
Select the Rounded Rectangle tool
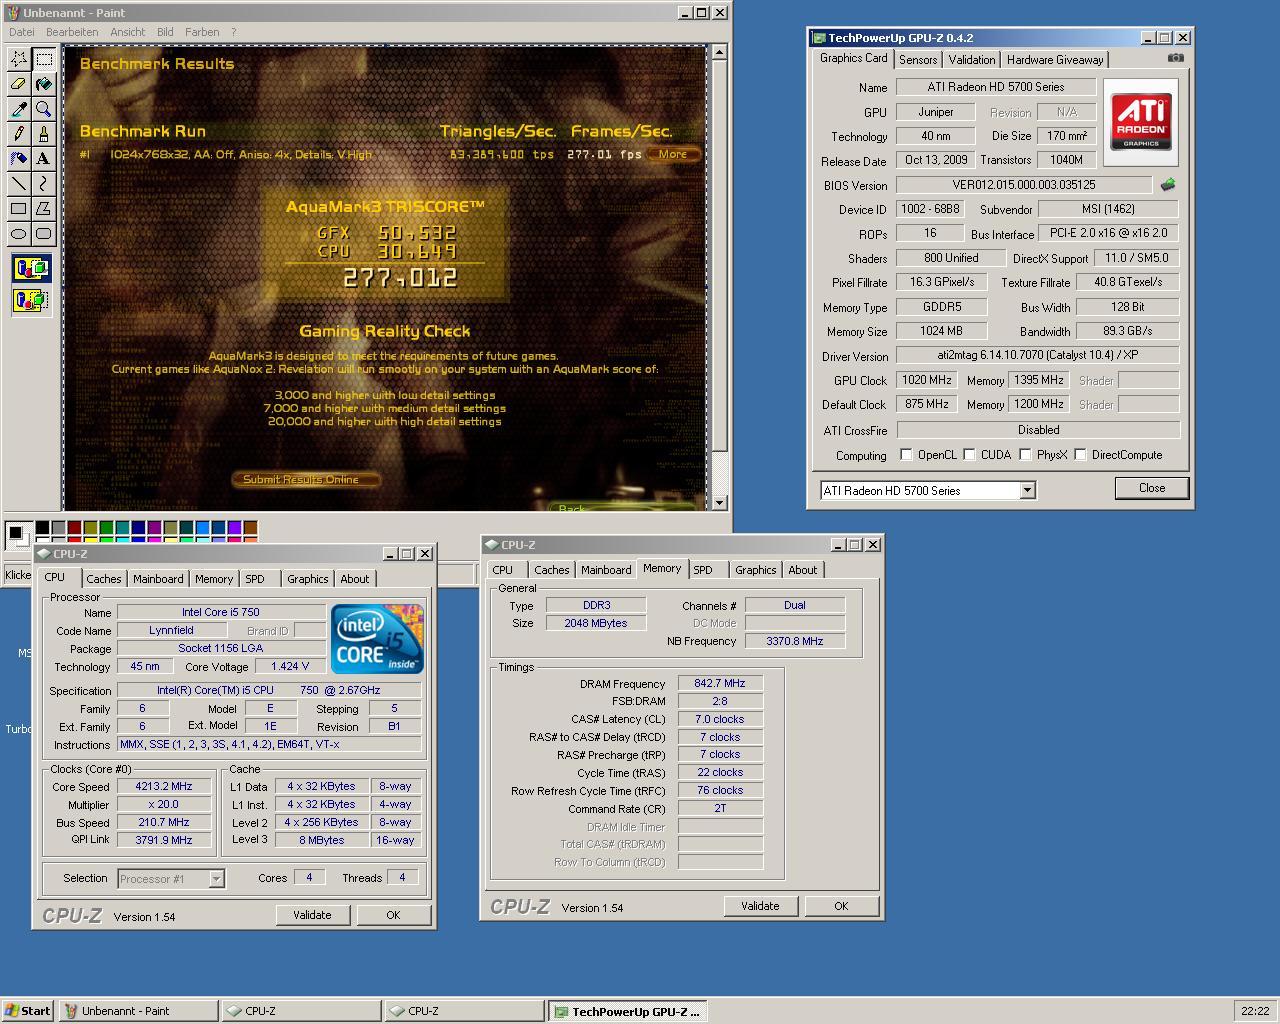pyautogui.click(x=43, y=233)
